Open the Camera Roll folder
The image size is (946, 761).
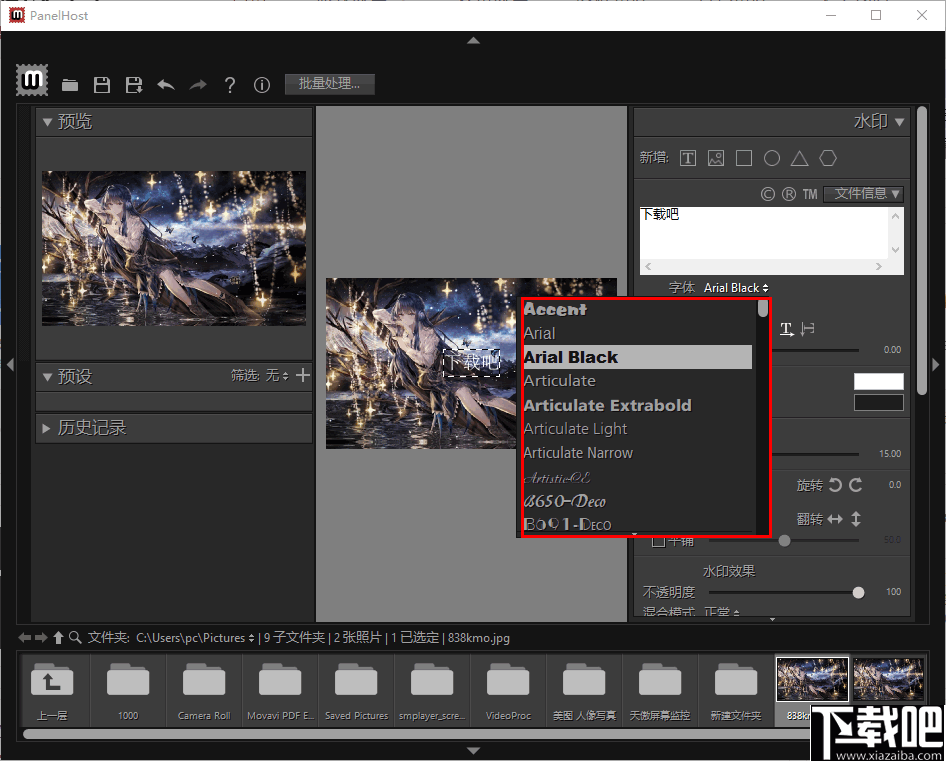(x=204, y=691)
